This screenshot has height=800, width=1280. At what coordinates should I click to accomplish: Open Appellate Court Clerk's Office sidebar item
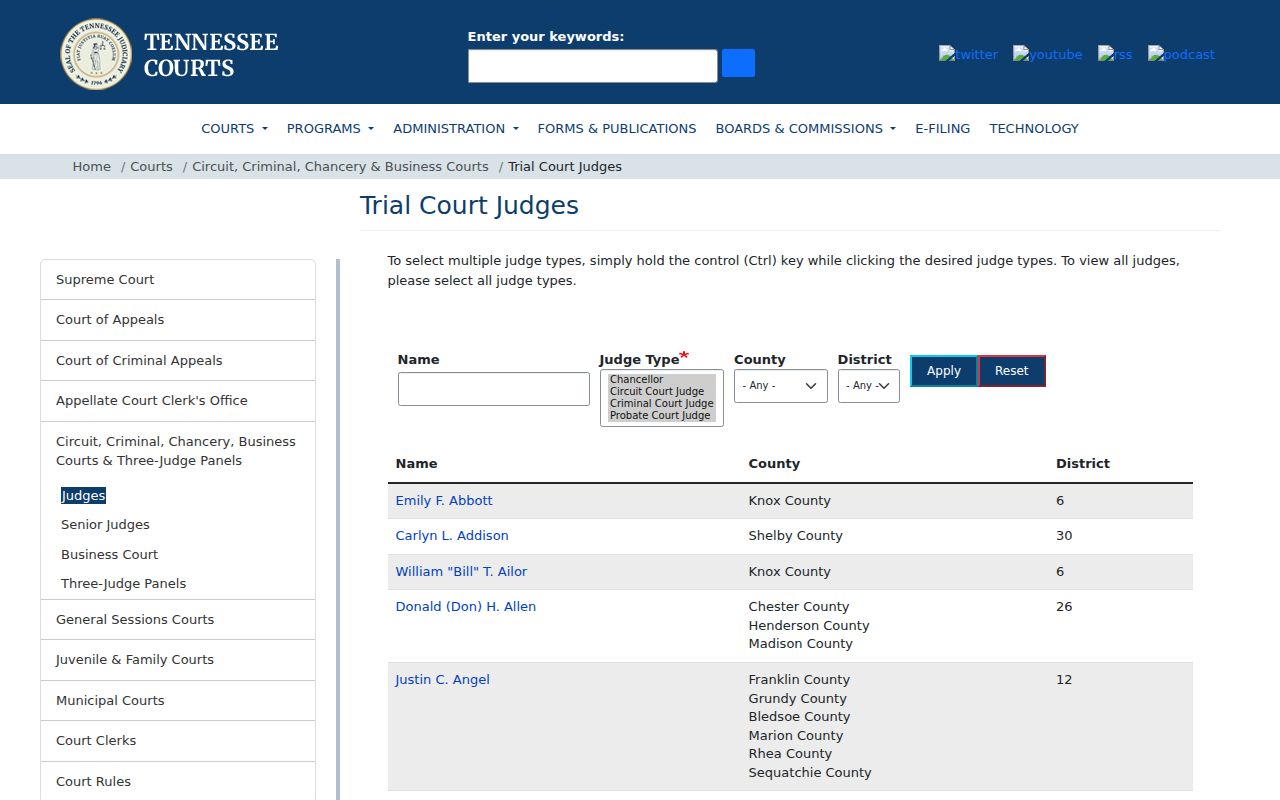[178, 401]
